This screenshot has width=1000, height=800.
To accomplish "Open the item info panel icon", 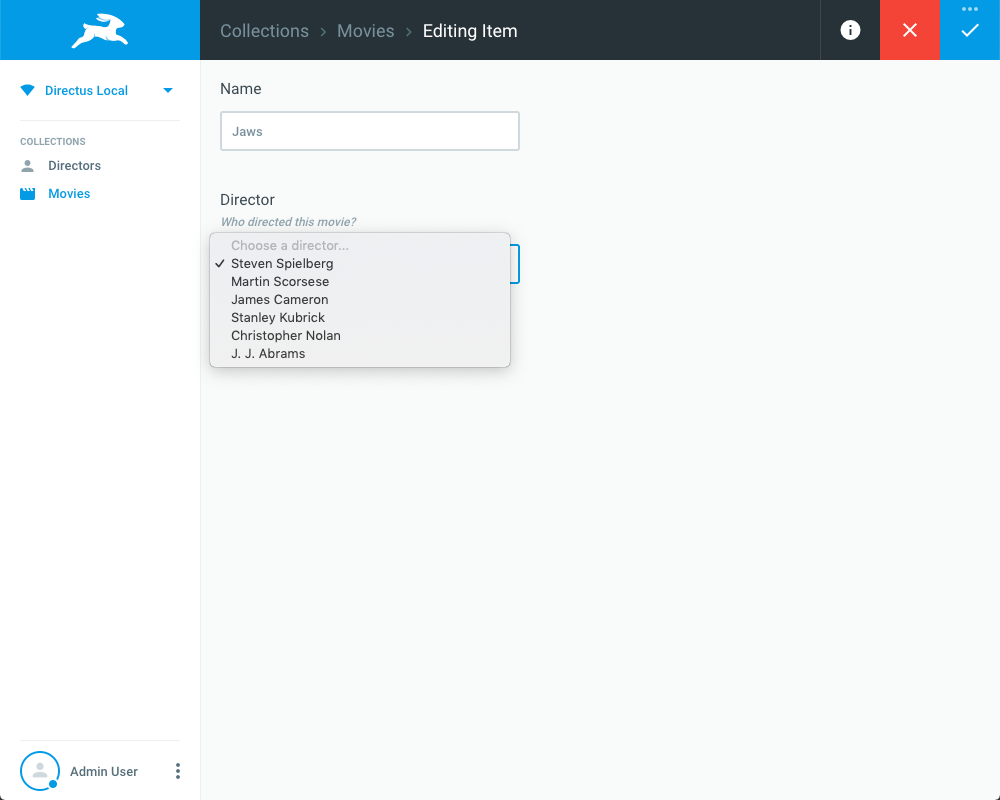I will coord(849,30).
